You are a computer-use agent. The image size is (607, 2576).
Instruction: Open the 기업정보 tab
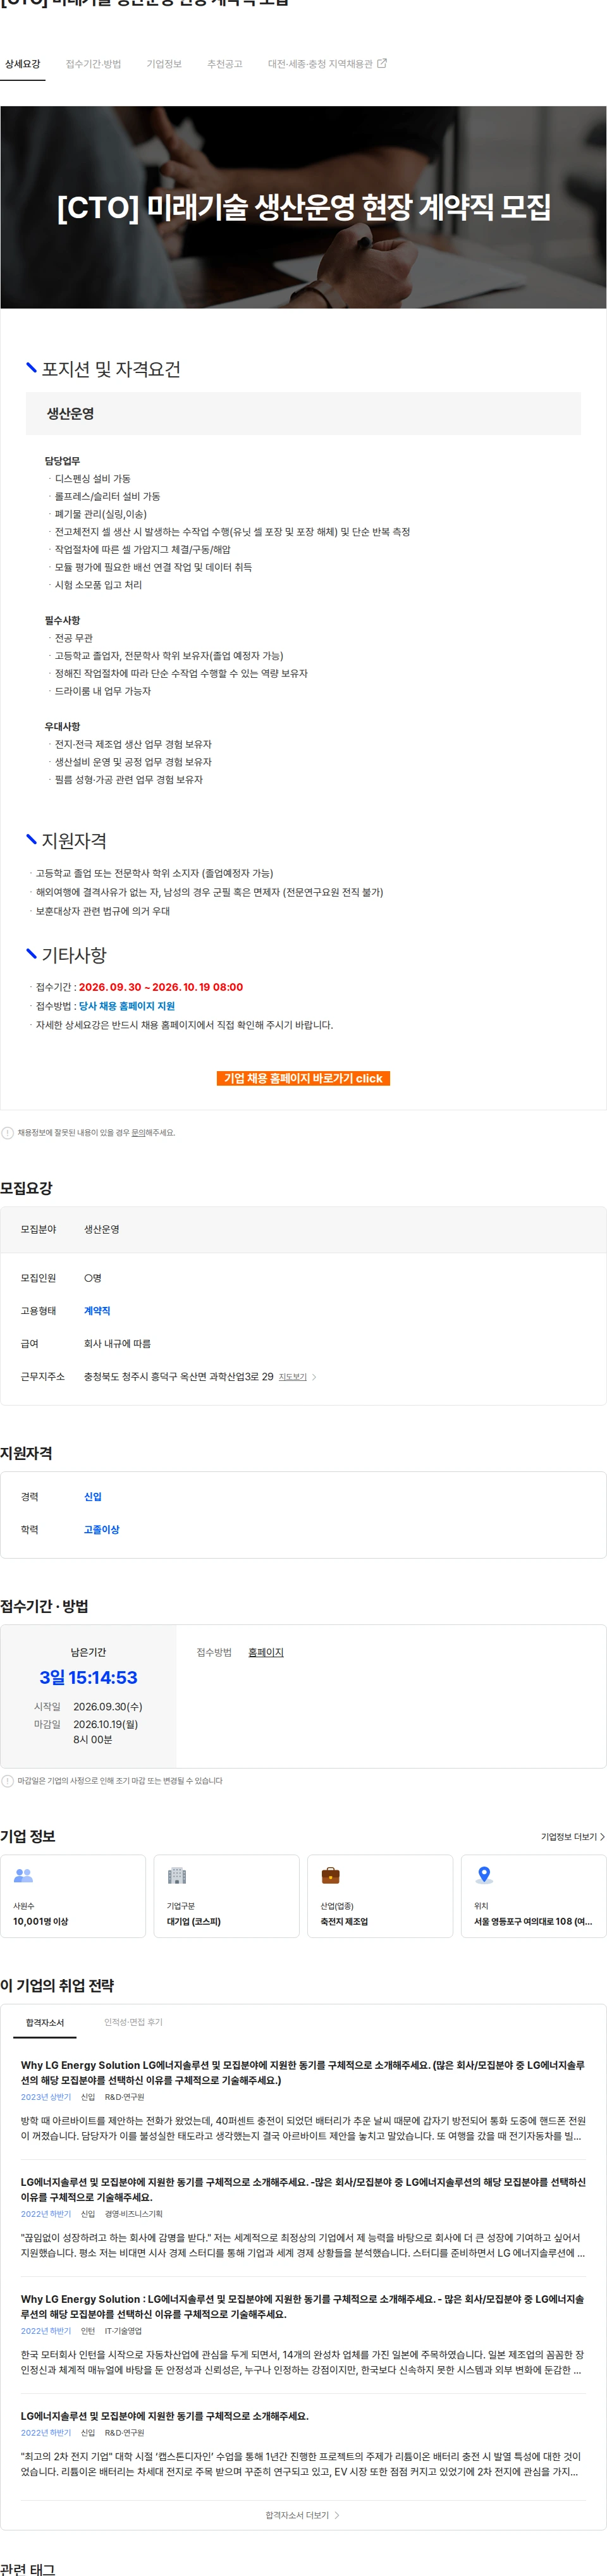(x=164, y=64)
